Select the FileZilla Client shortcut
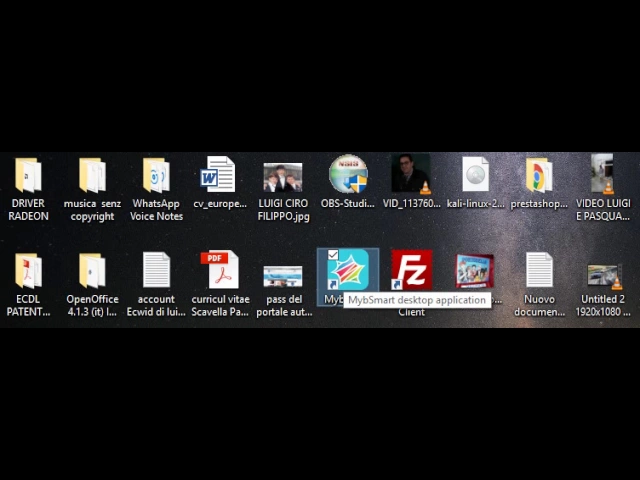Image resolution: width=640 pixels, height=480 pixels. tap(411, 269)
